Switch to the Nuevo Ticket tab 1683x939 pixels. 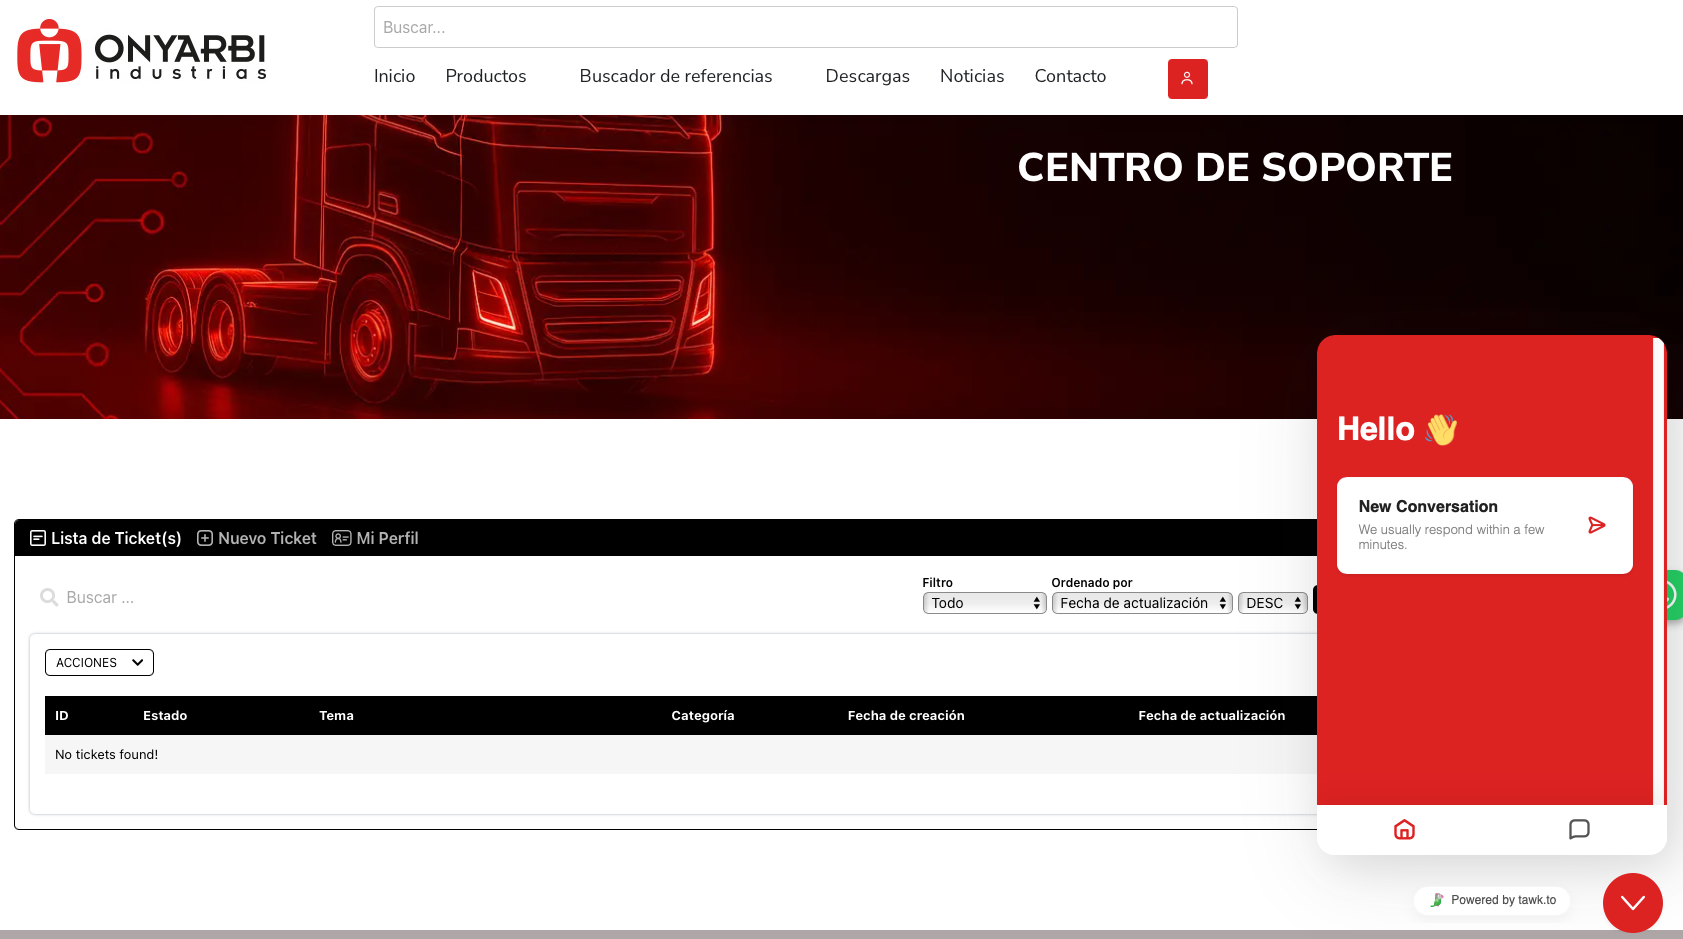pos(257,538)
